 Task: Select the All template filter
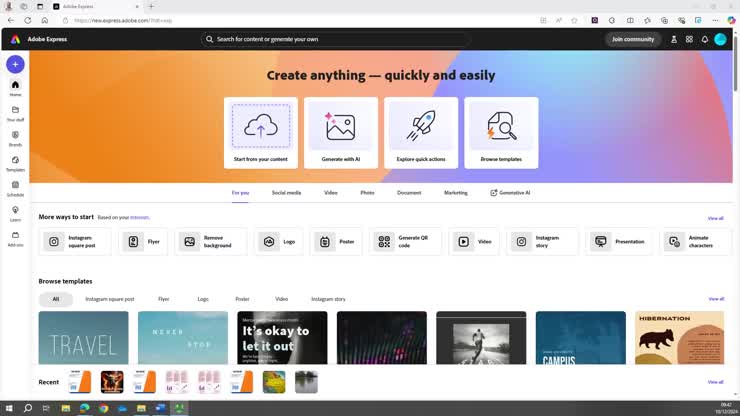(x=56, y=299)
